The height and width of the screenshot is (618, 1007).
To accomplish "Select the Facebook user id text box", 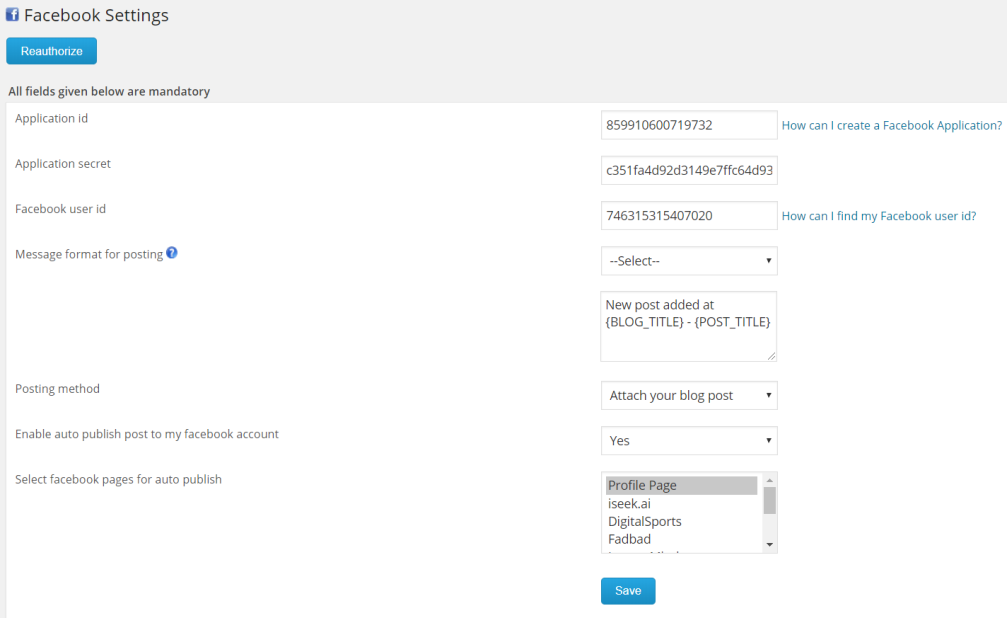I will (x=688, y=215).
